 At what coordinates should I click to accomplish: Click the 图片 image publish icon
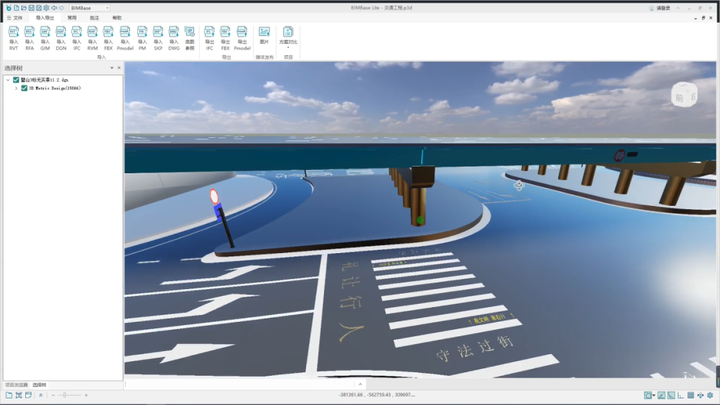pos(264,37)
